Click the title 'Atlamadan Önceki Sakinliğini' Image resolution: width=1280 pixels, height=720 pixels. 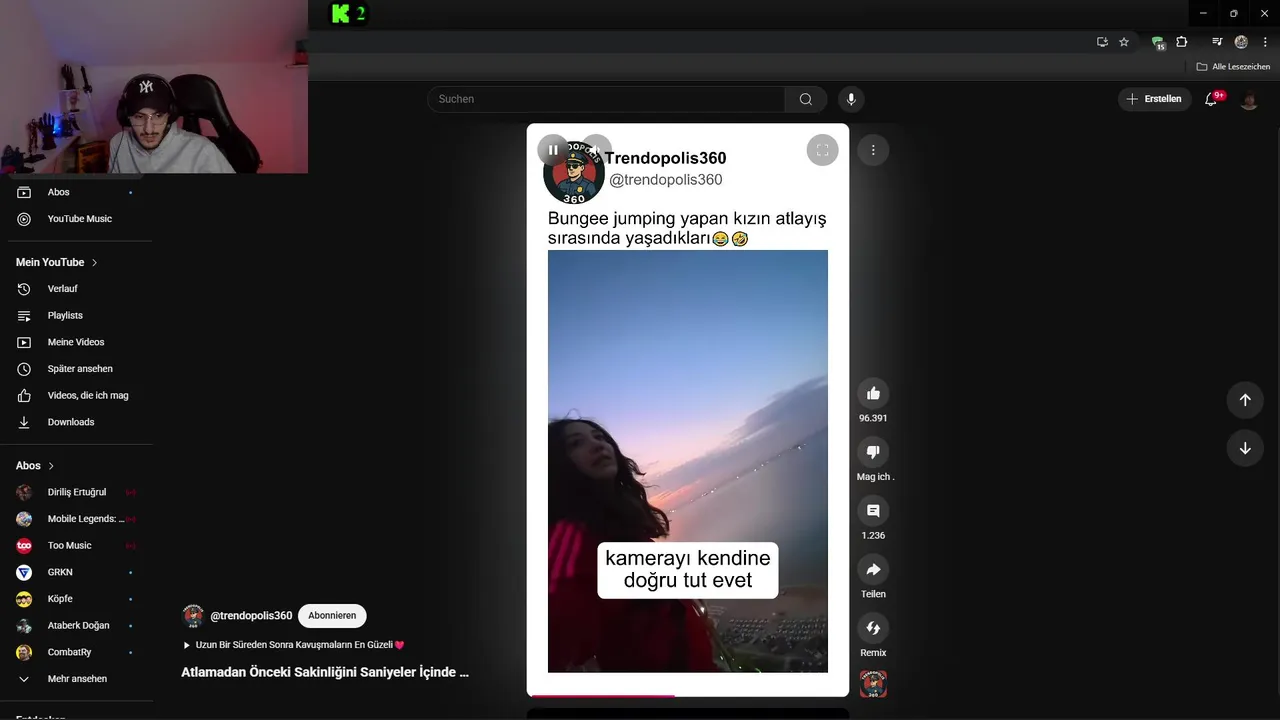pos(325,672)
